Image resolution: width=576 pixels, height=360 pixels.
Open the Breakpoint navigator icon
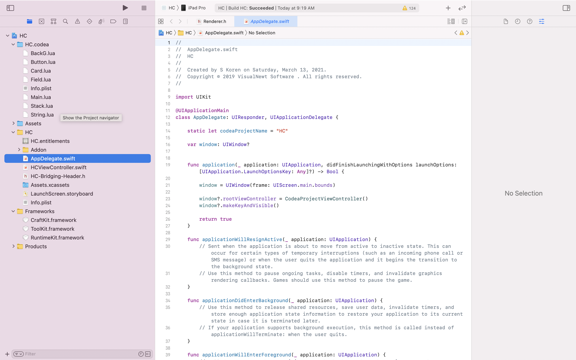[113, 21]
